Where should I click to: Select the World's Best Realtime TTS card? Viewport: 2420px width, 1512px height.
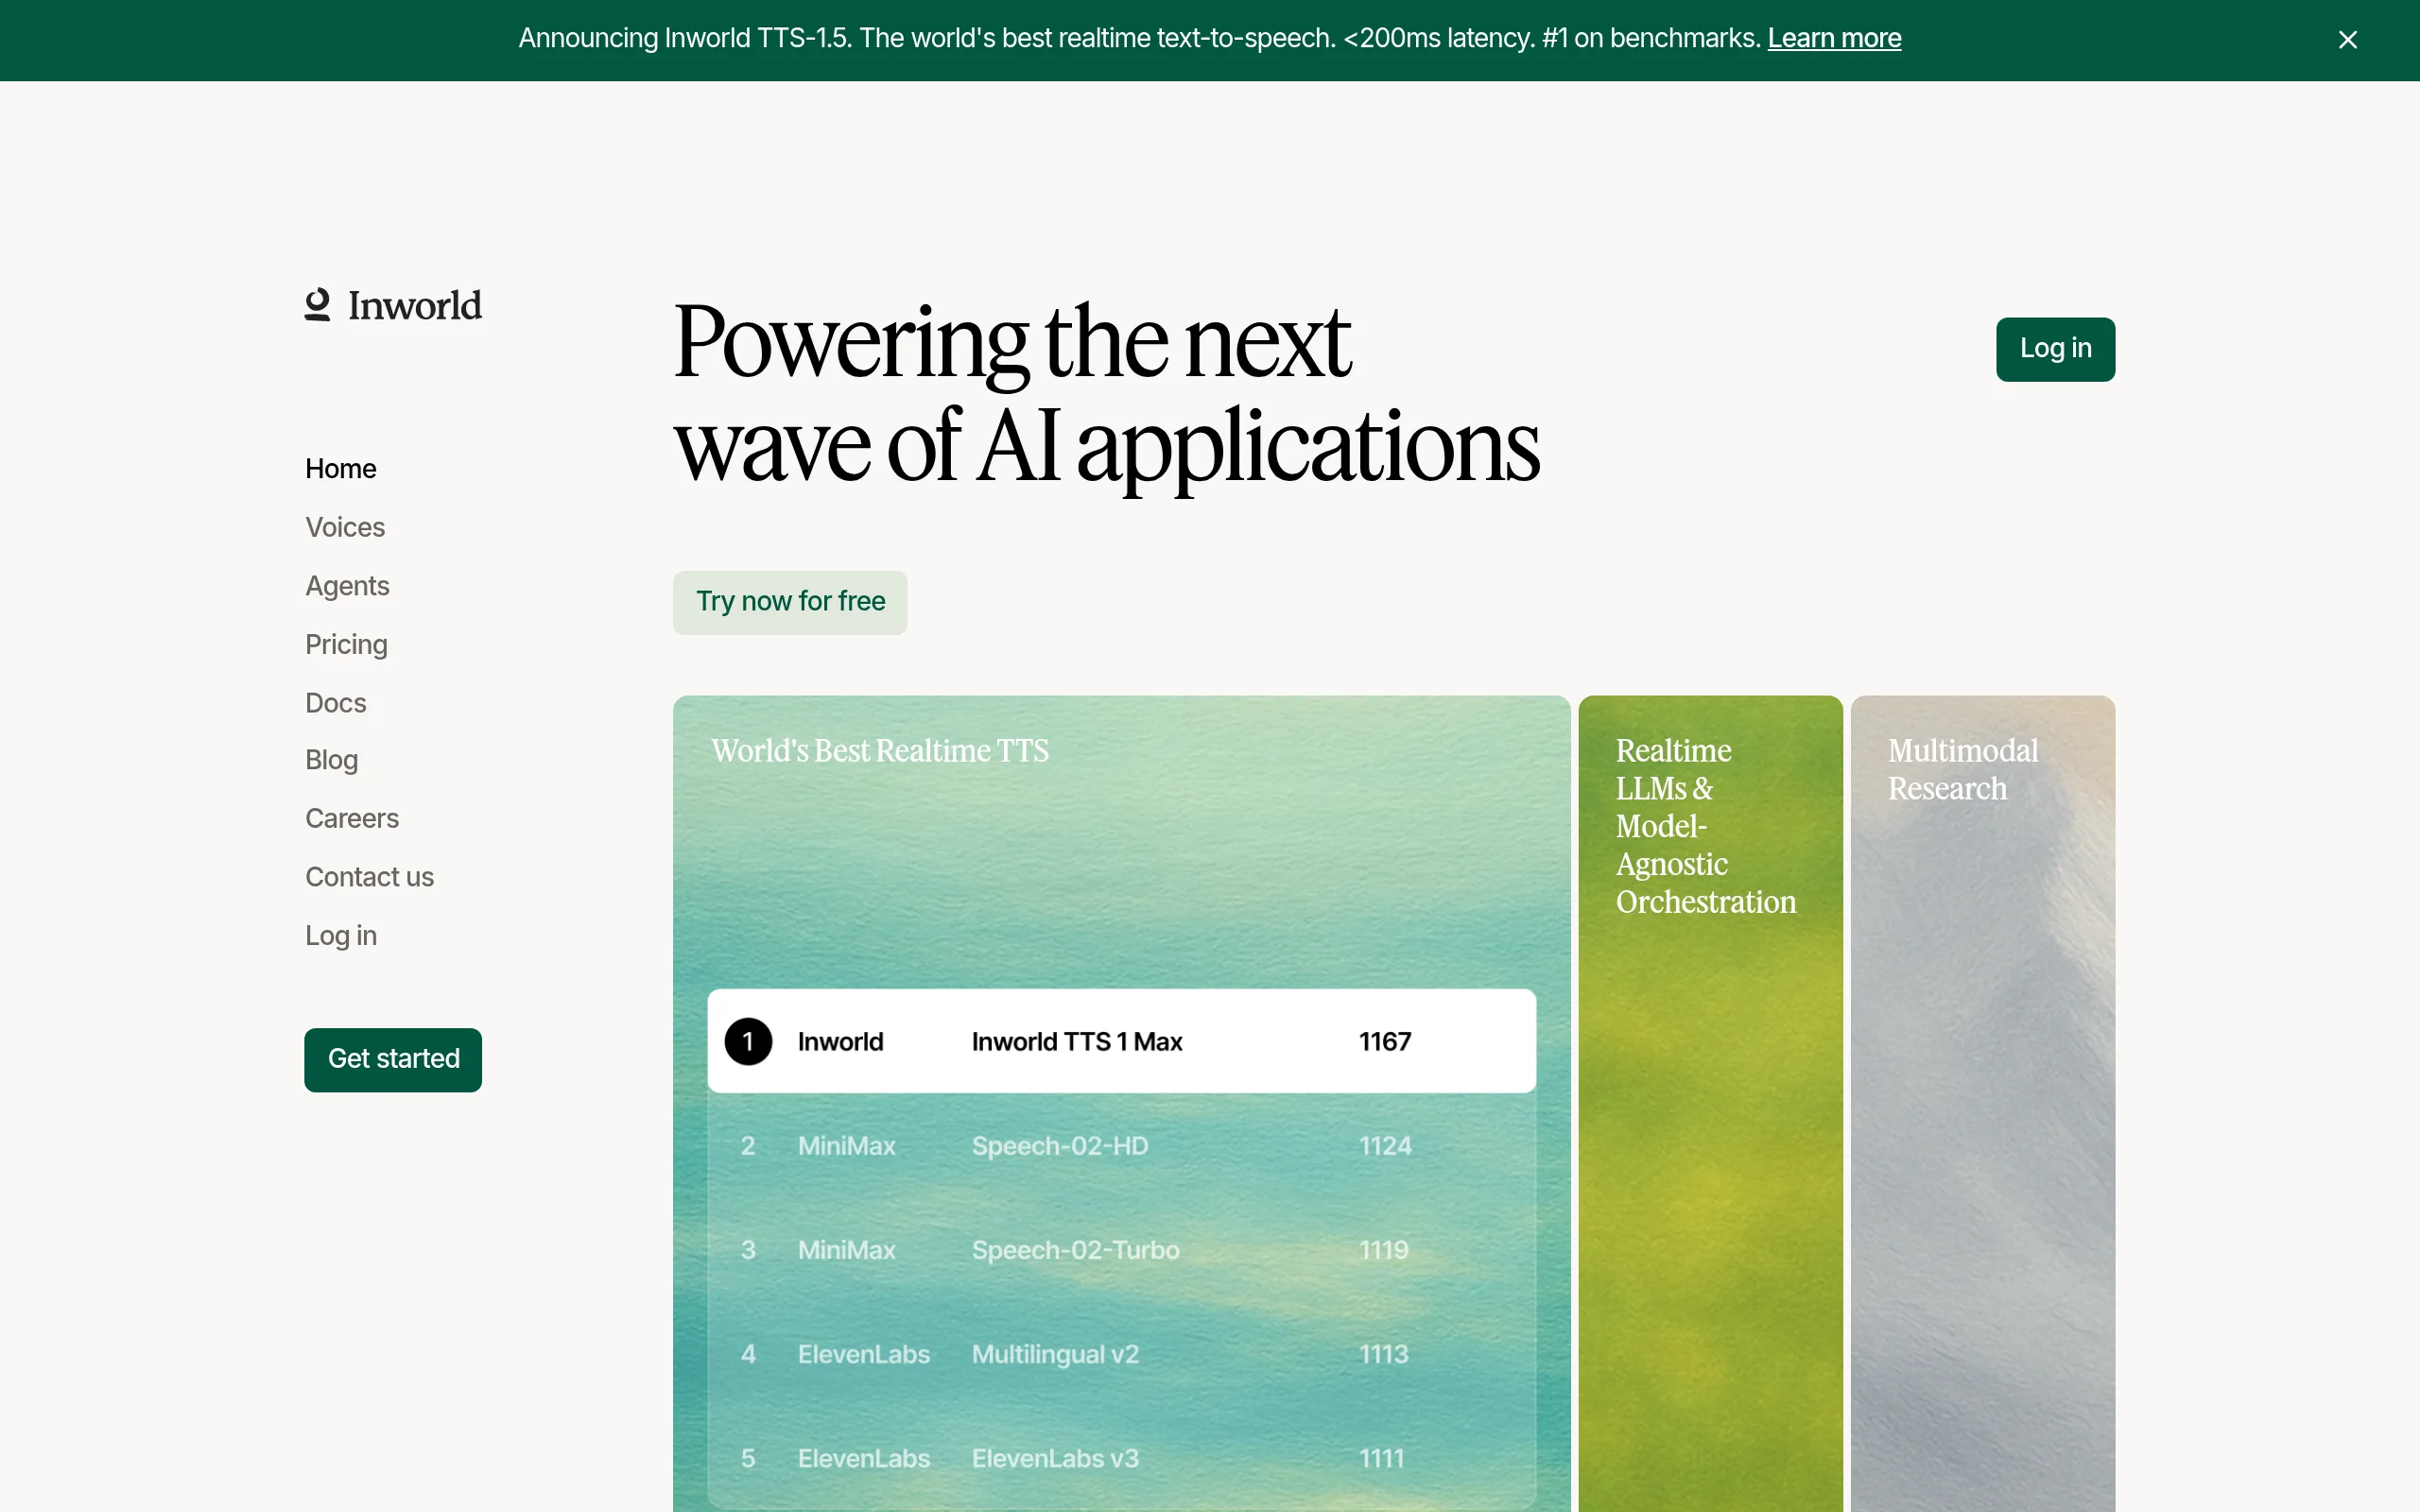coord(1120,850)
